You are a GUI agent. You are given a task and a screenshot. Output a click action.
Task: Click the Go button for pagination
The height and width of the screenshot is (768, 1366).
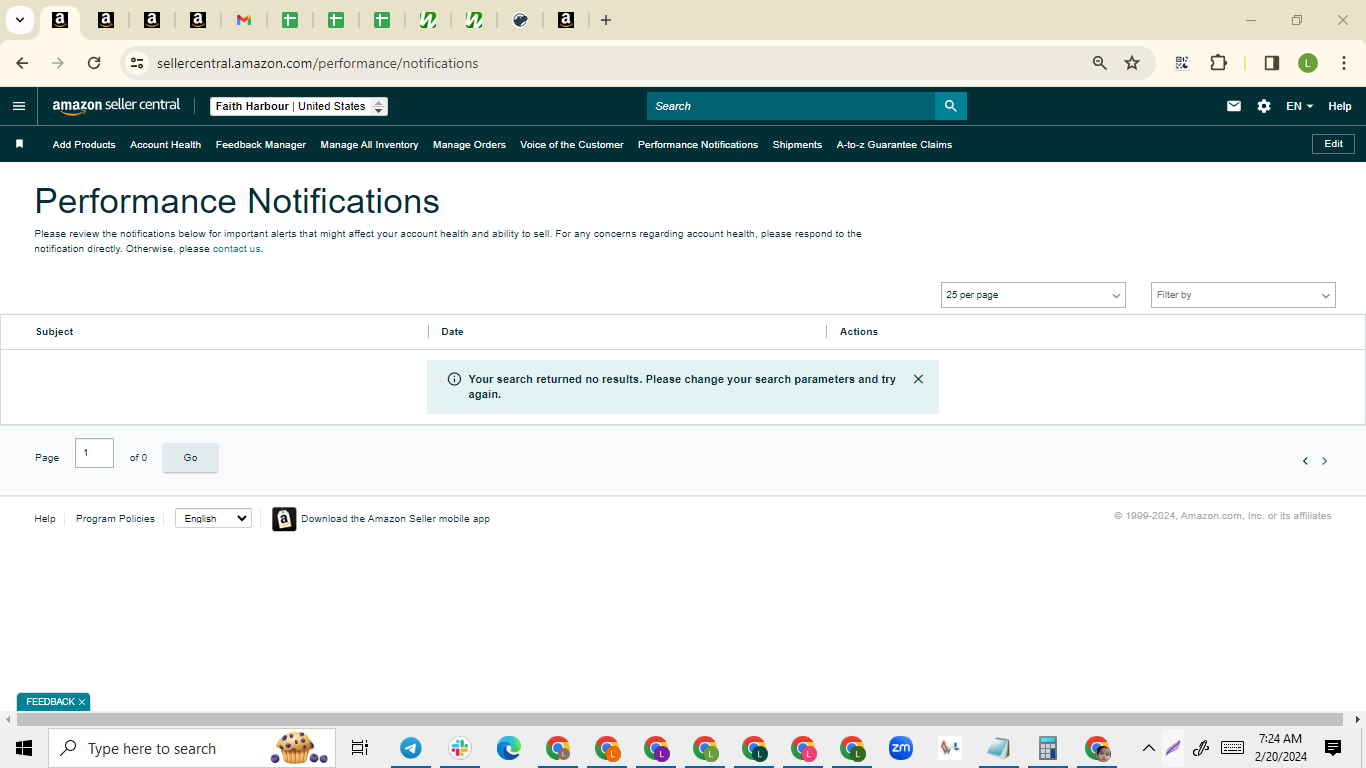pyautogui.click(x=190, y=458)
